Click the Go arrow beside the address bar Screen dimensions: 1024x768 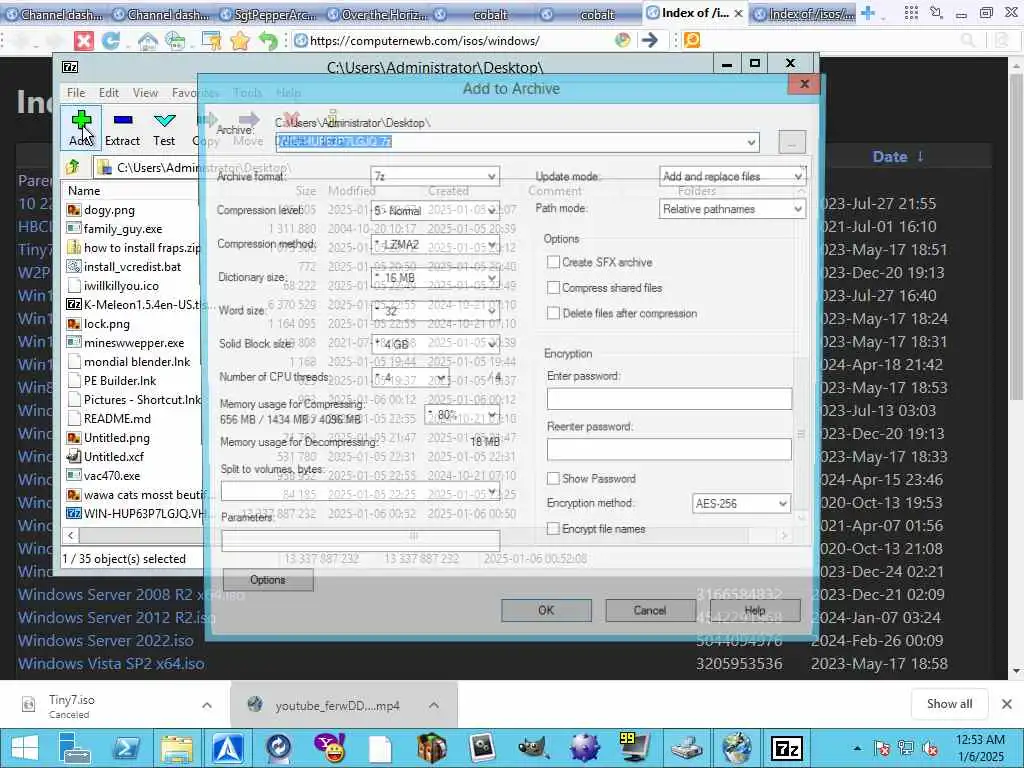(x=649, y=40)
